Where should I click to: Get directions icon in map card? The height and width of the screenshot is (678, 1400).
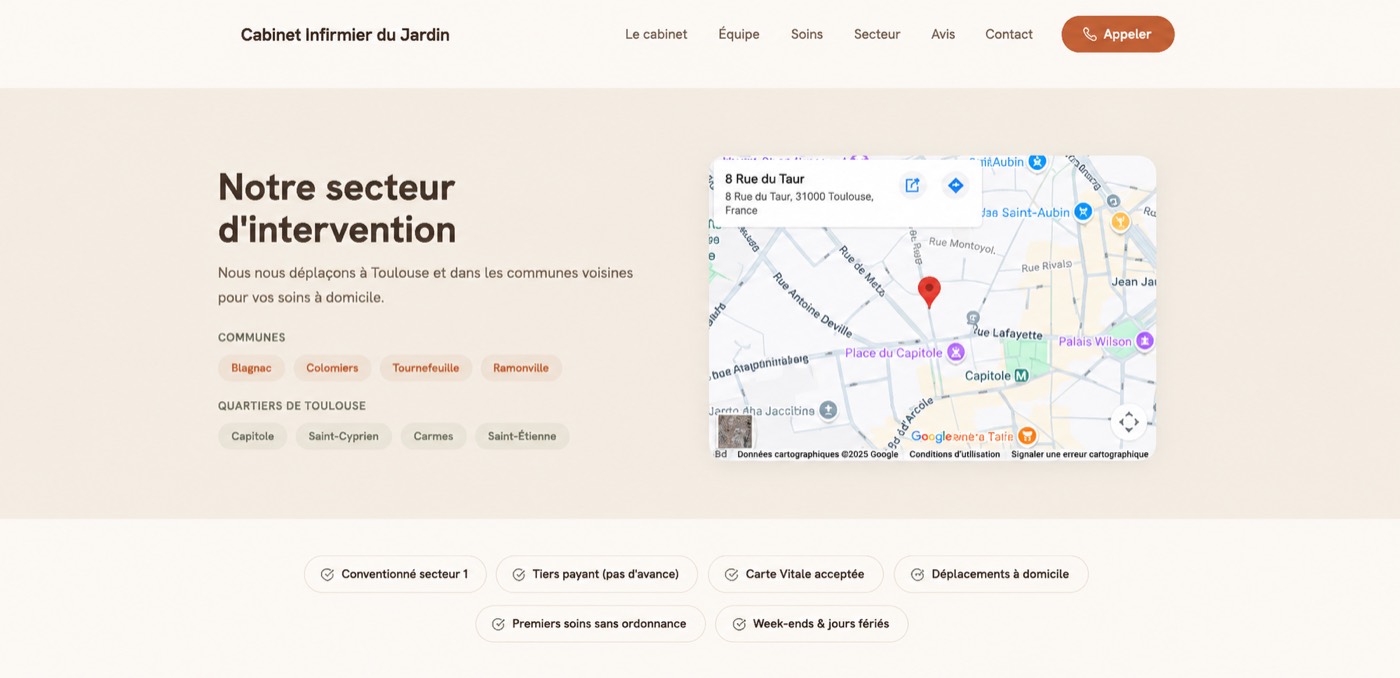[x=955, y=185]
